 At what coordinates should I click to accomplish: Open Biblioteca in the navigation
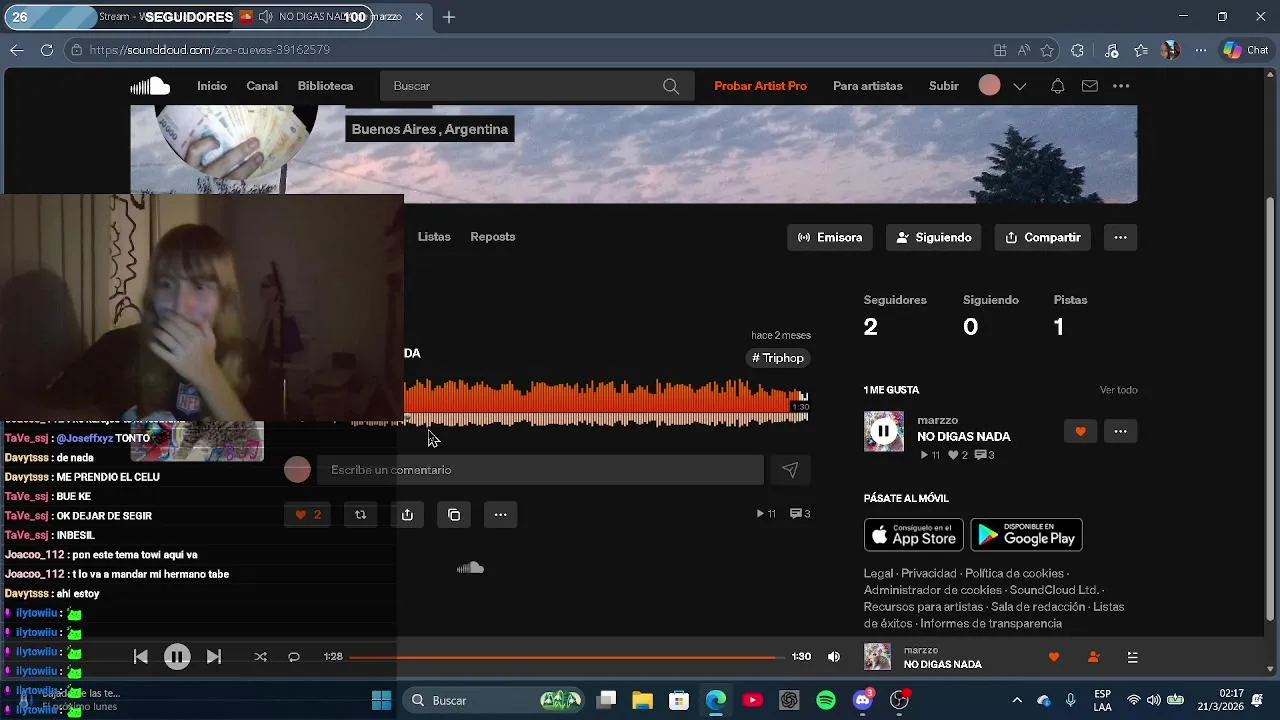pos(325,86)
